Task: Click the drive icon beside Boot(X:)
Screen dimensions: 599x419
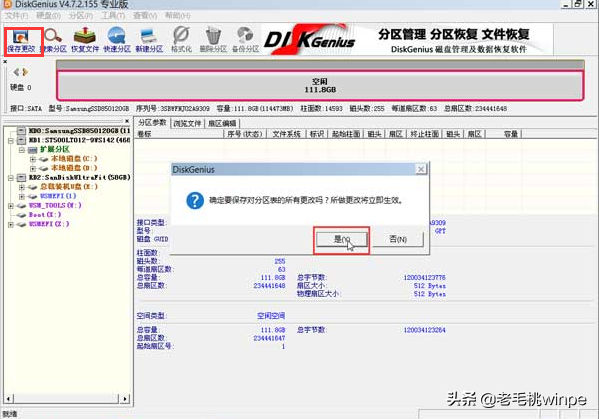Action: click(22, 215)
